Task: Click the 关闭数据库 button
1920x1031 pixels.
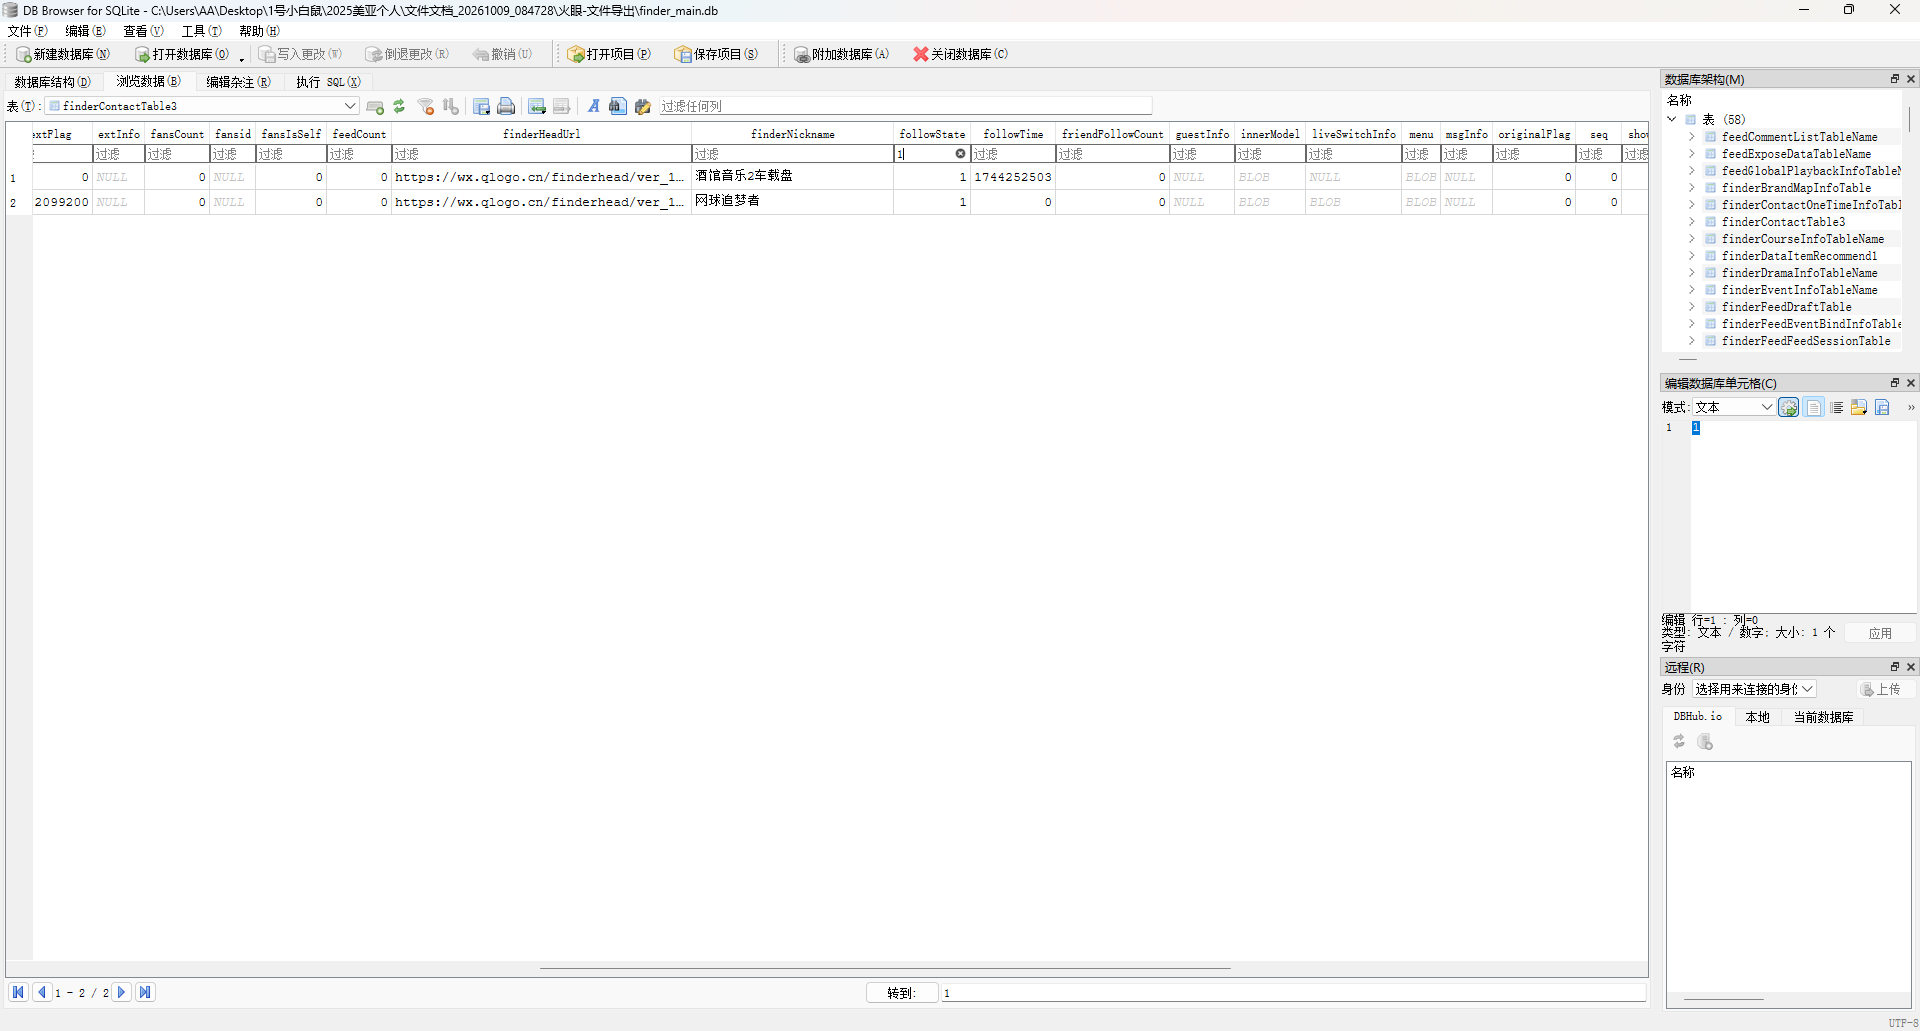Action: [x=960, y=54]
